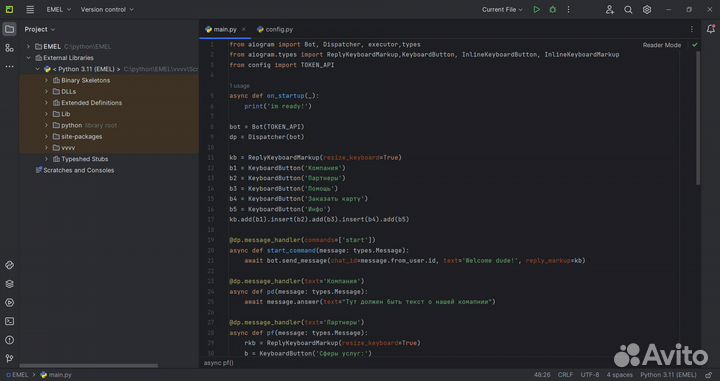Open Project view selector dropdown
Image resolution: width=720 pixels, height=381 pixels.
(x=39, y=29)
